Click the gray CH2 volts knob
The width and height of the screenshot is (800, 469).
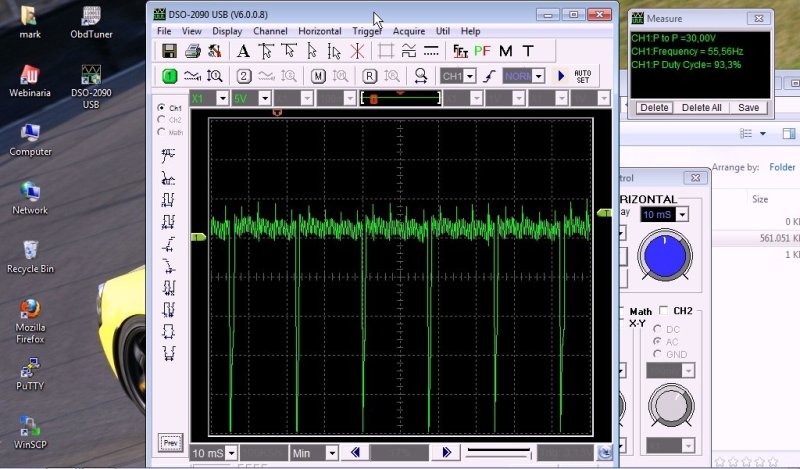coord(671,406)
